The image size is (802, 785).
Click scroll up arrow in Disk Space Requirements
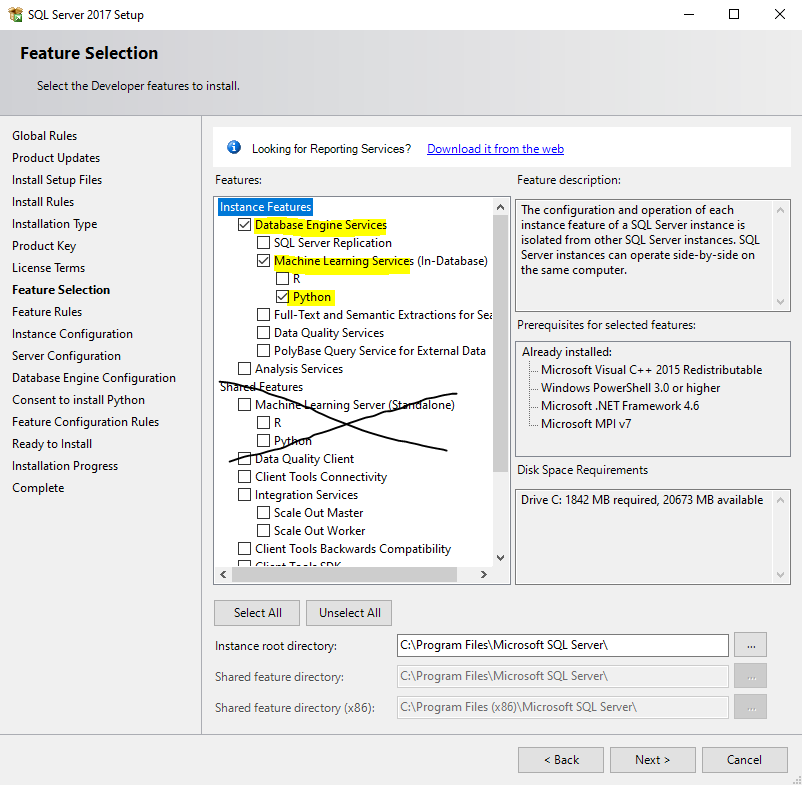tap(781, 500)
